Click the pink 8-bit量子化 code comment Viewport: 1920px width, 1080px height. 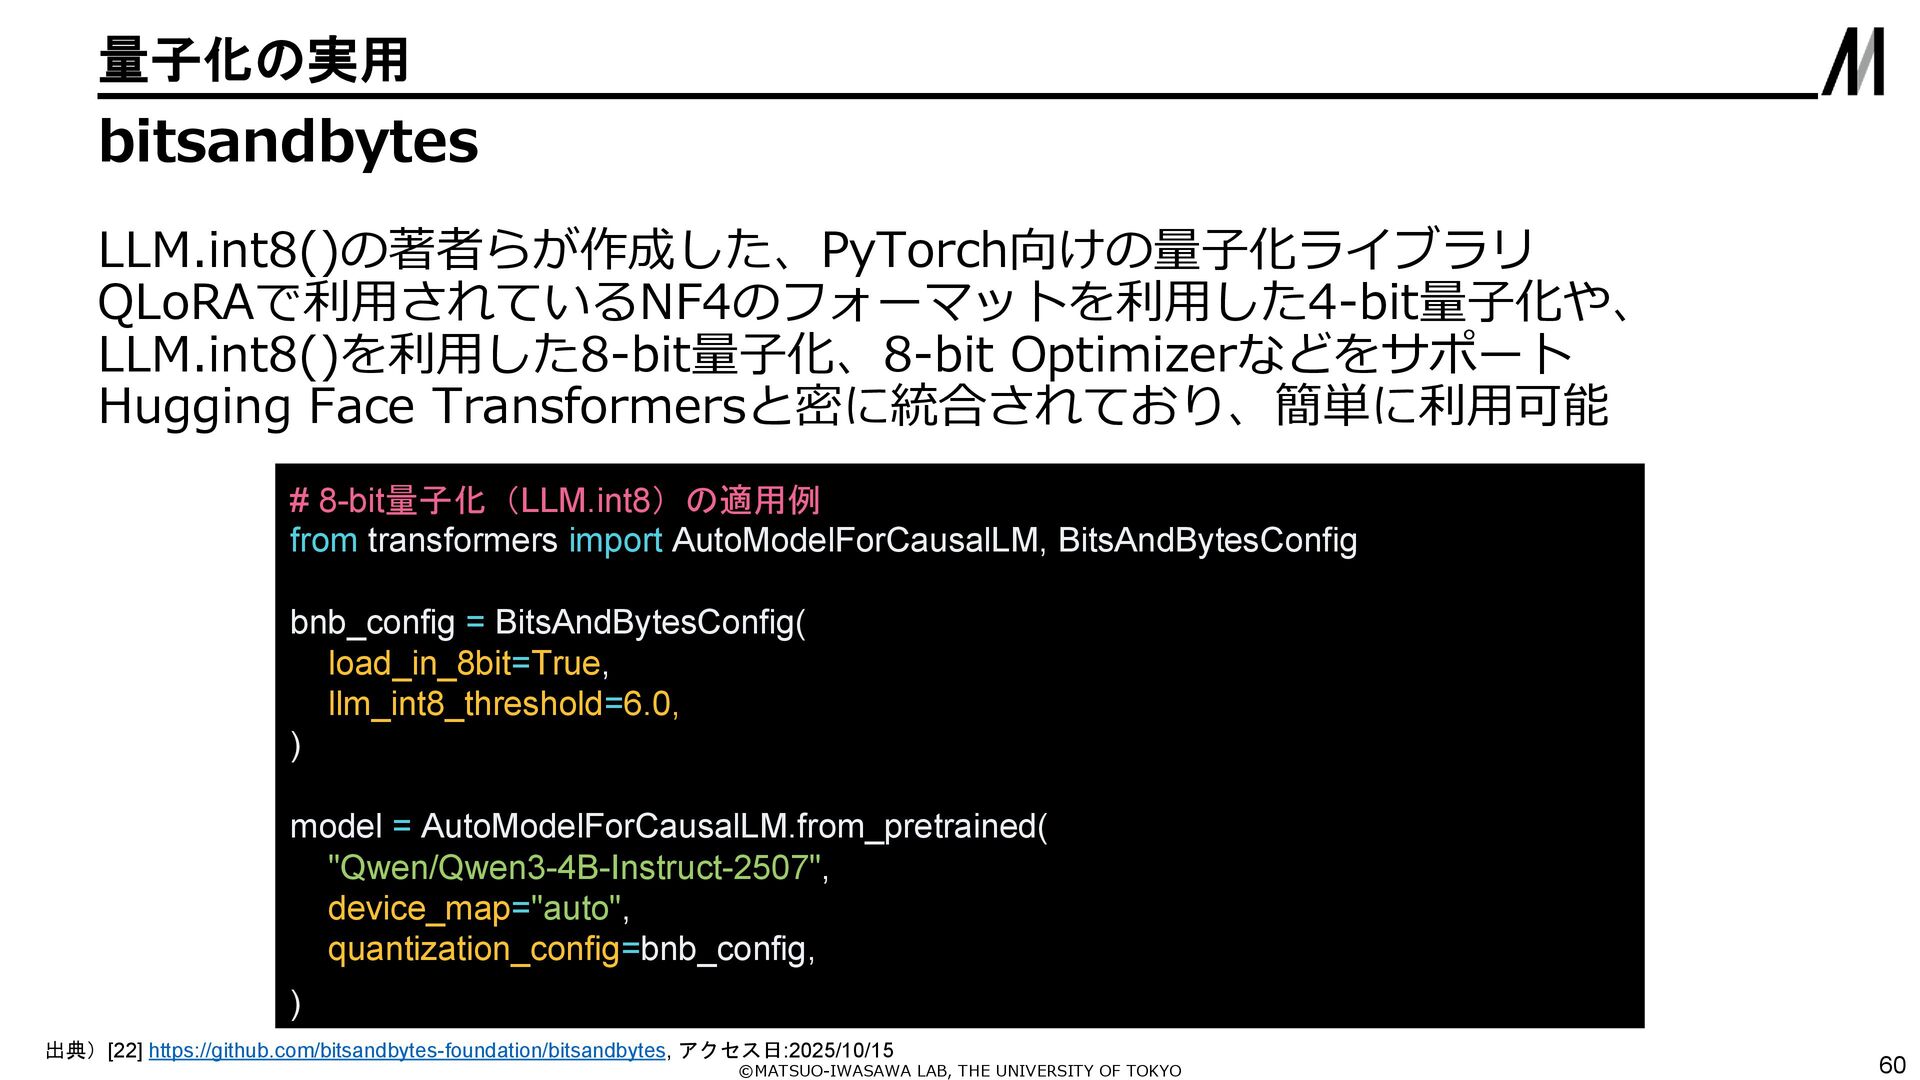tap(554, 500)
